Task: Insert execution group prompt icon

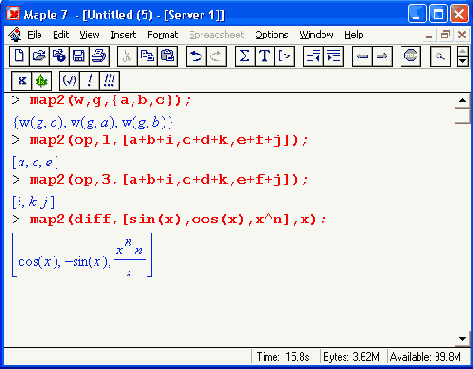Action: 284,56
